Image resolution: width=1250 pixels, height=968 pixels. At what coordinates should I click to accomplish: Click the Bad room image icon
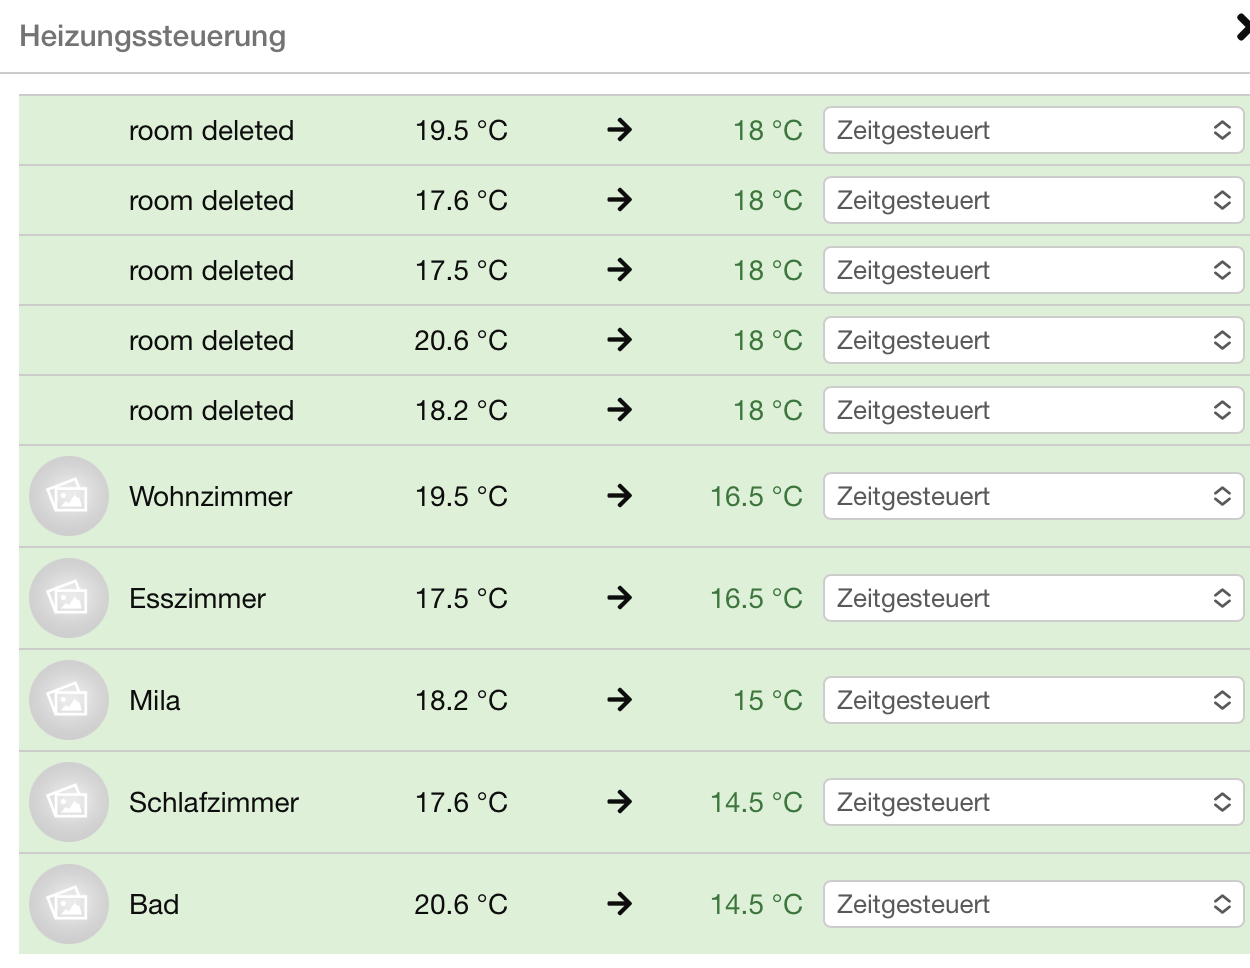[68, 904]
